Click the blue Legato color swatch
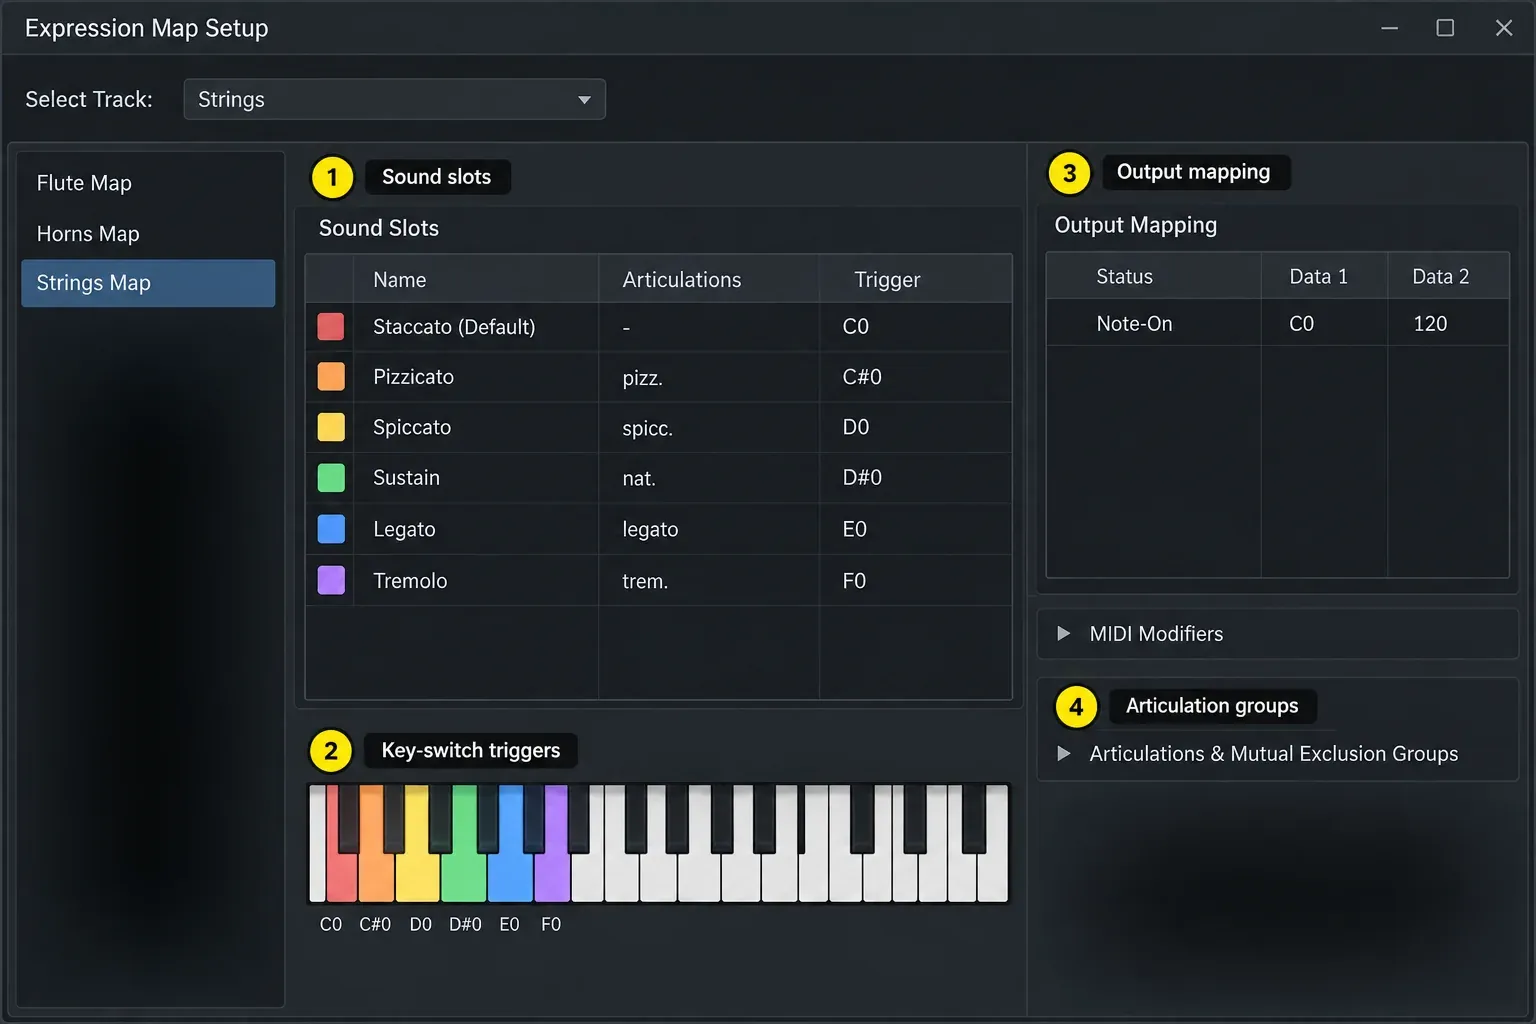 331,529
